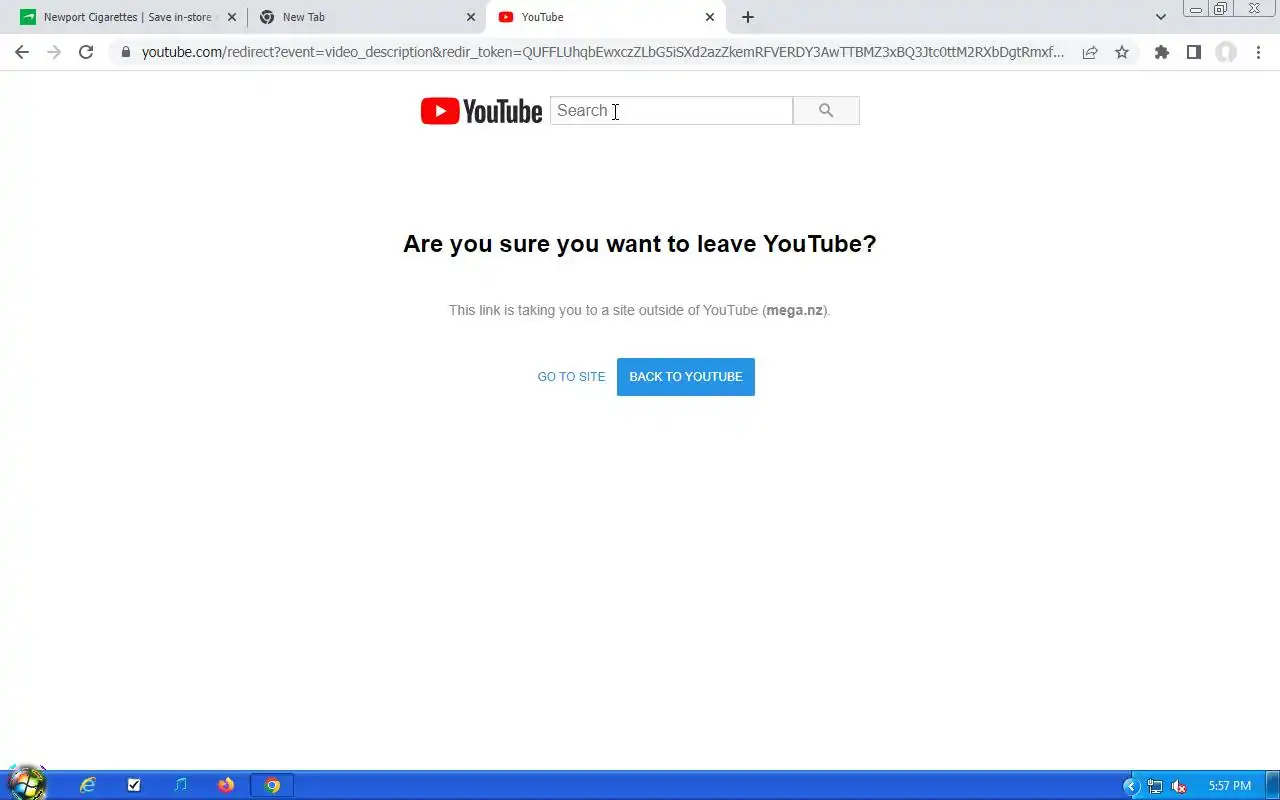Click the lock icon in address bar

(125, 52)
